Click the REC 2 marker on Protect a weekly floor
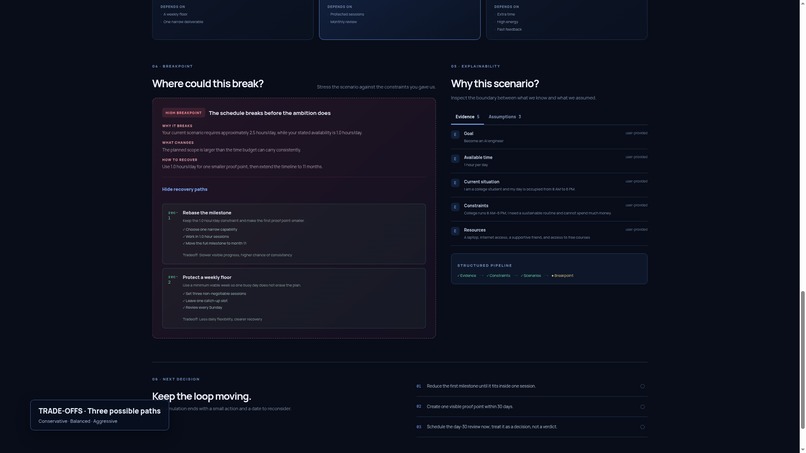This screenshot has width=806, height=453. tap(172, 279)
